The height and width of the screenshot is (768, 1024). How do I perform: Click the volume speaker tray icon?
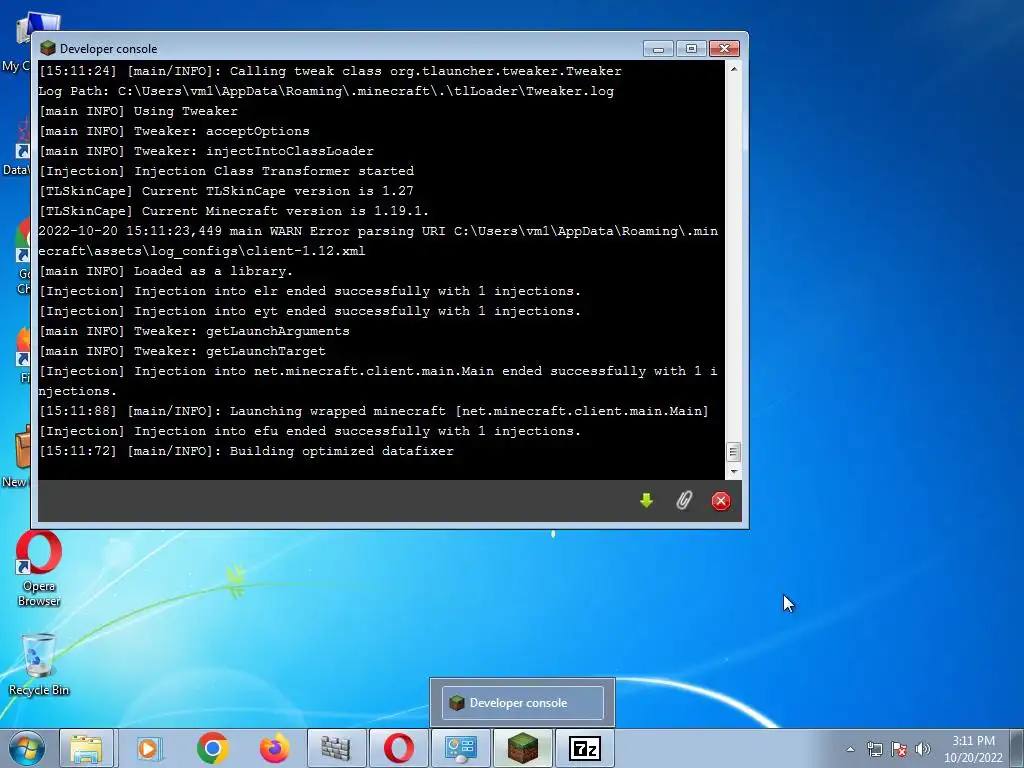click(x=923, y=749)
